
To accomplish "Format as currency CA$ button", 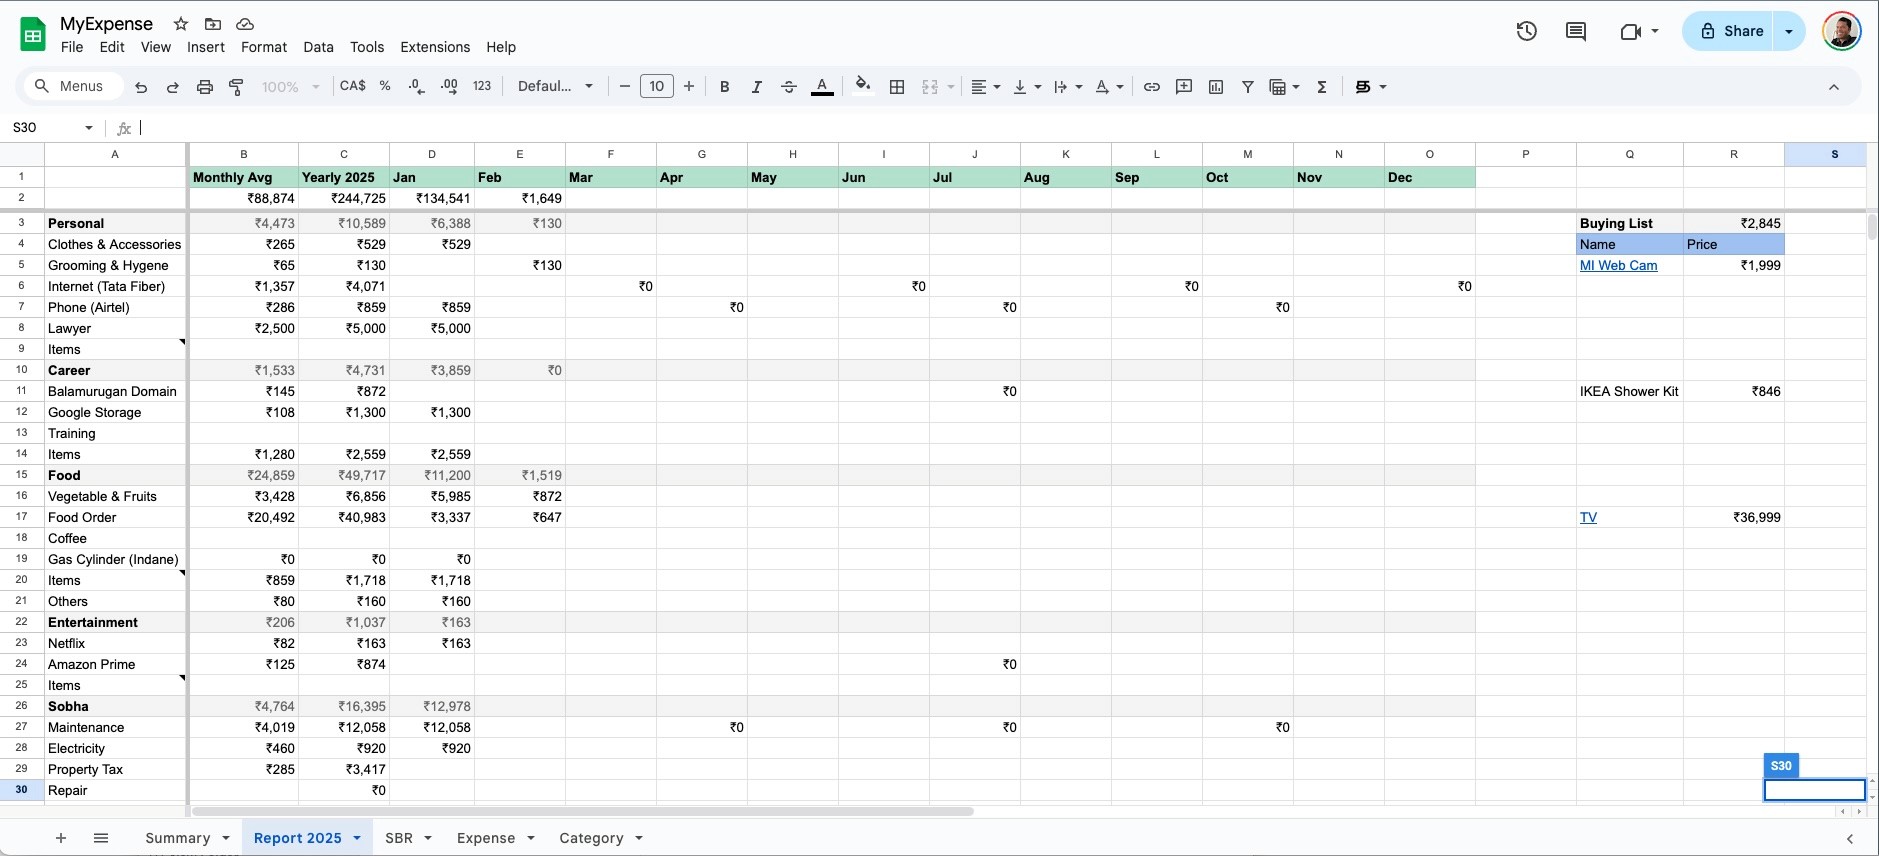I will (x=353, y=86).
